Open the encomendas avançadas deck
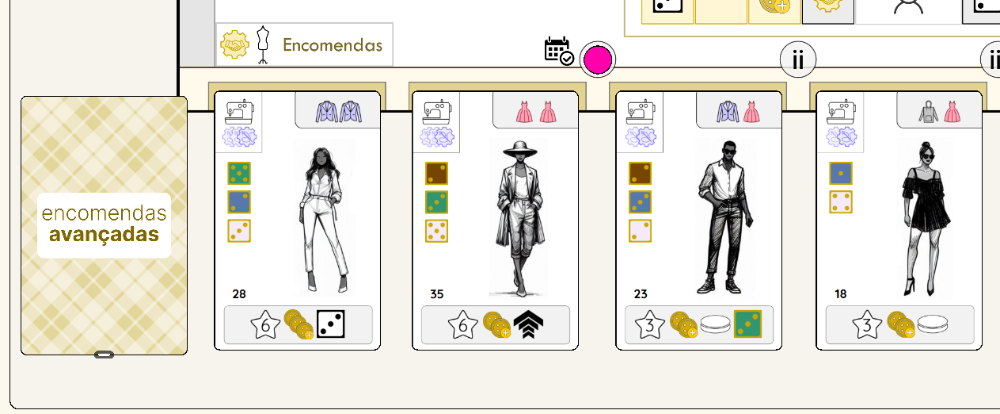1000x414 pixels. 104,225
